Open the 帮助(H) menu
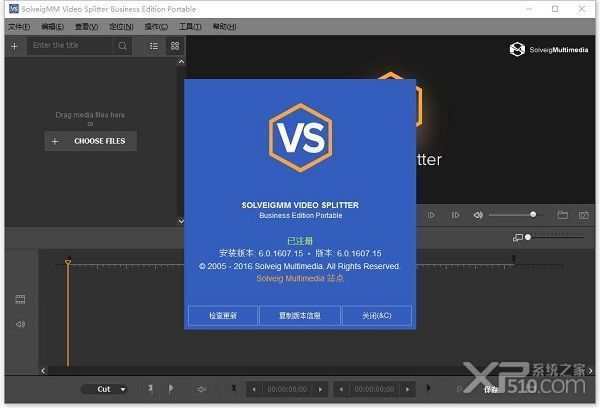The image size is (600, 408). [x=224, y=27]
